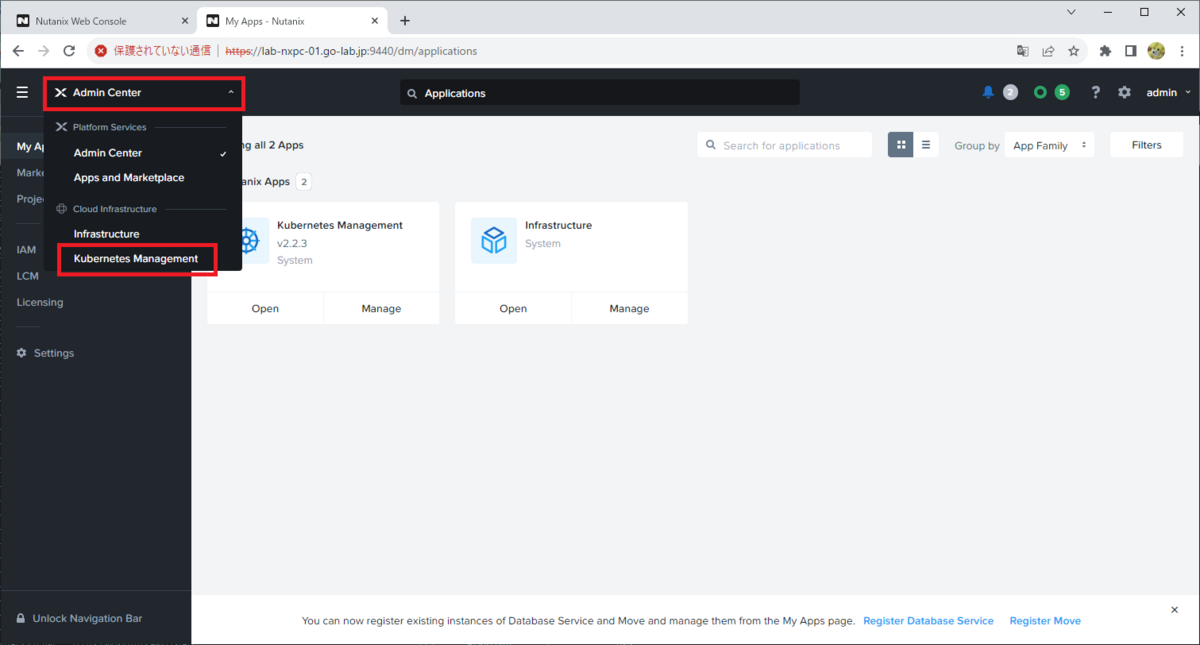The height and width of the screenshot is (645, 1200).
Task: Open the hamburger navigation menu
Action: point(22,92)
